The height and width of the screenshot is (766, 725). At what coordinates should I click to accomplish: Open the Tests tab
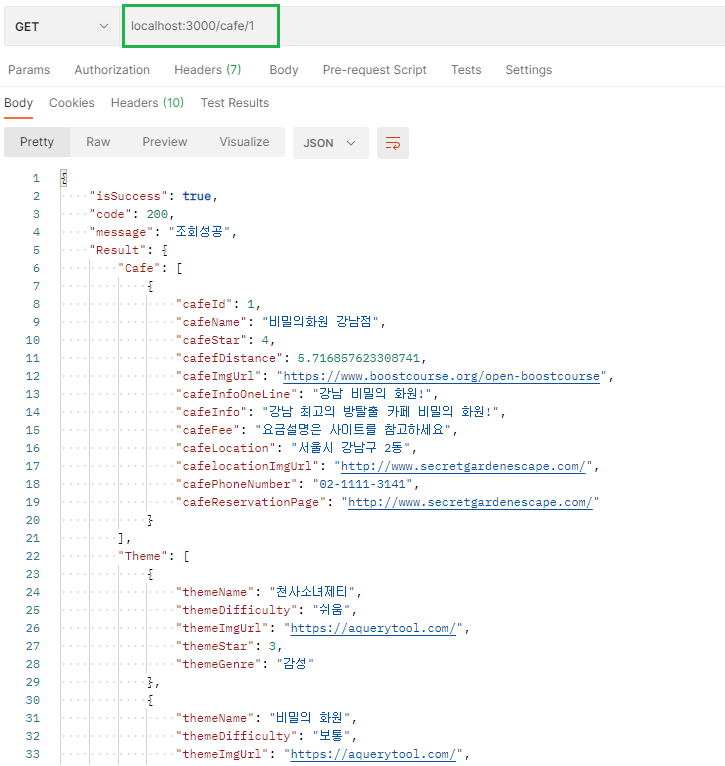(466, 70)
